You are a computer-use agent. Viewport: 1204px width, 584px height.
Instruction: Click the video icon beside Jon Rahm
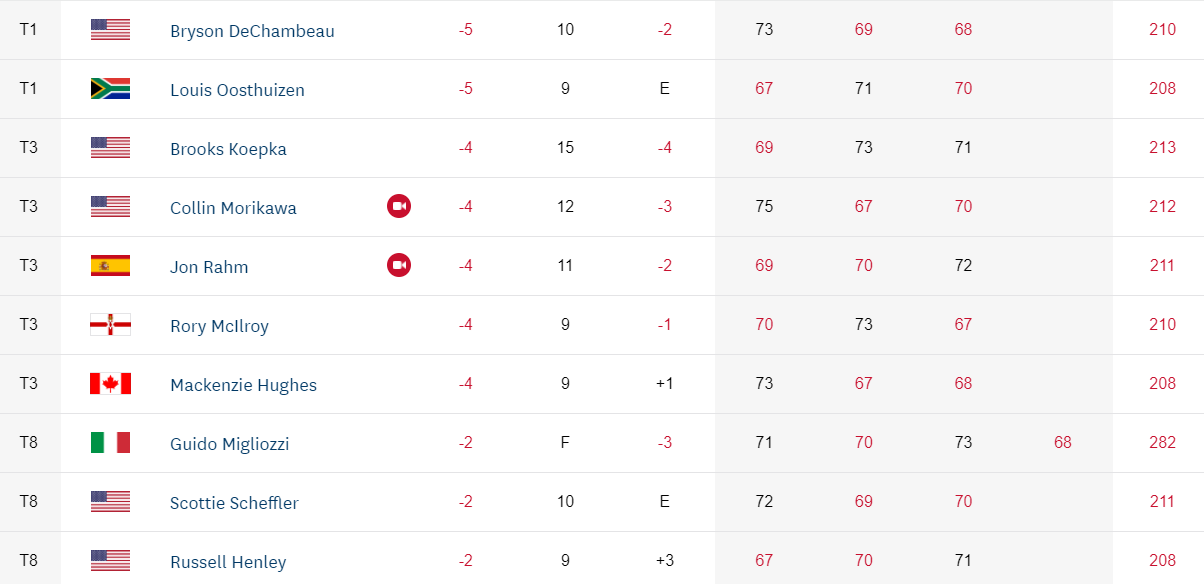[x=399, y=266]
